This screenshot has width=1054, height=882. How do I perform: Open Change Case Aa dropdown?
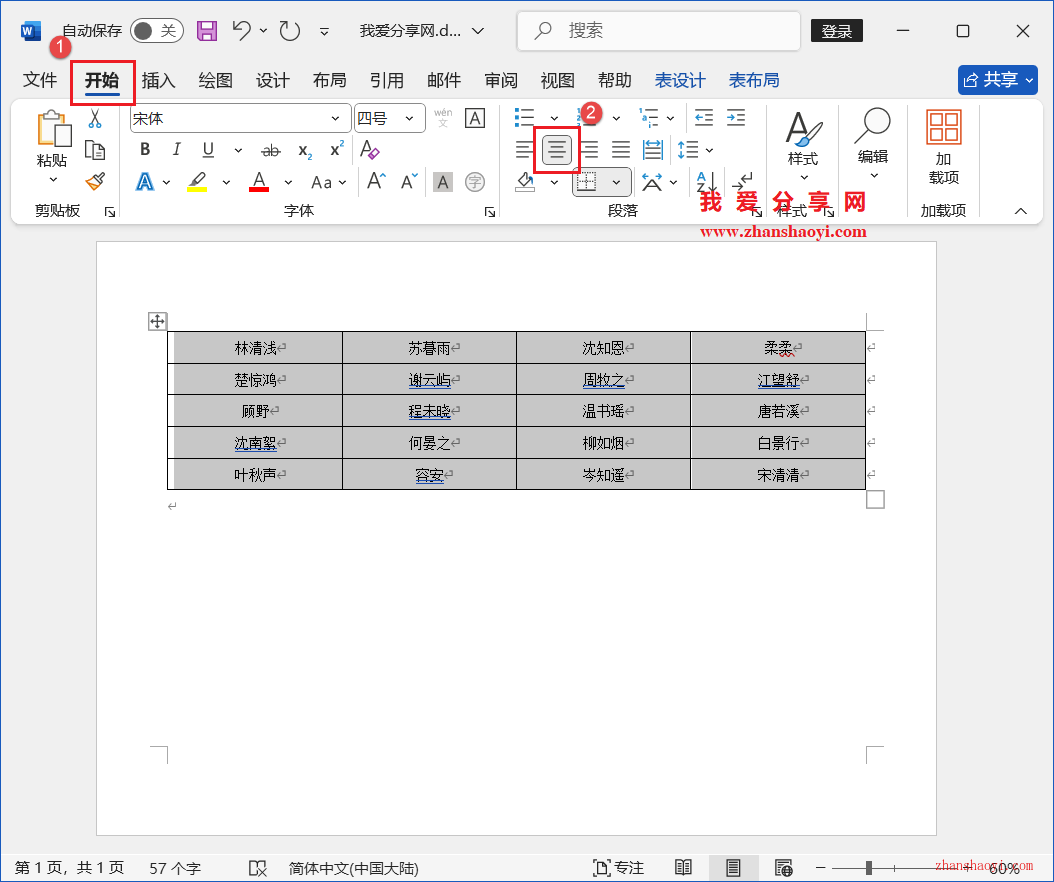(329, 182)
